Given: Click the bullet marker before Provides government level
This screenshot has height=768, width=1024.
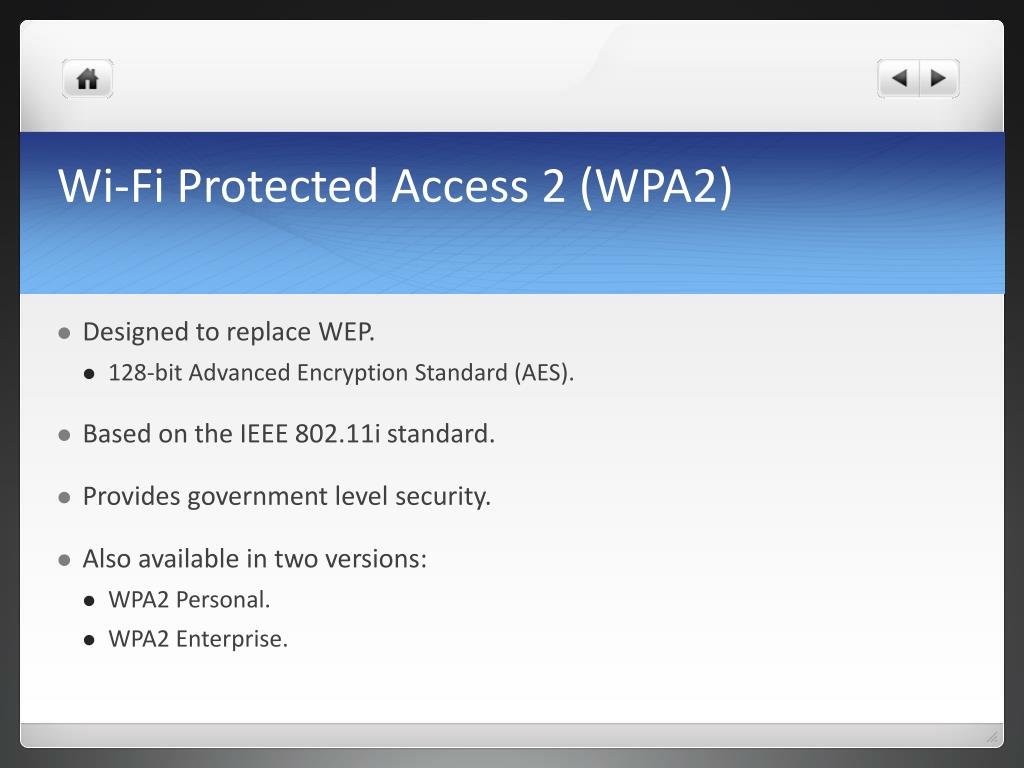Looking at the screenshot, I should pyautogui.click(x=64, y=498).
